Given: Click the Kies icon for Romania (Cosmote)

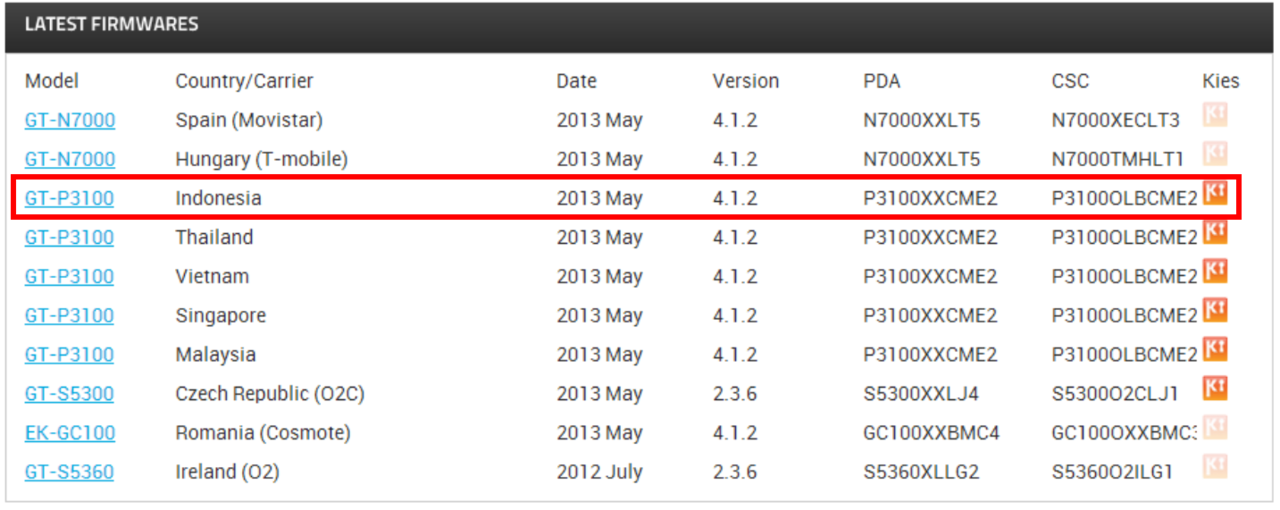Looking at the screenshot, I should coord(1215,427).
